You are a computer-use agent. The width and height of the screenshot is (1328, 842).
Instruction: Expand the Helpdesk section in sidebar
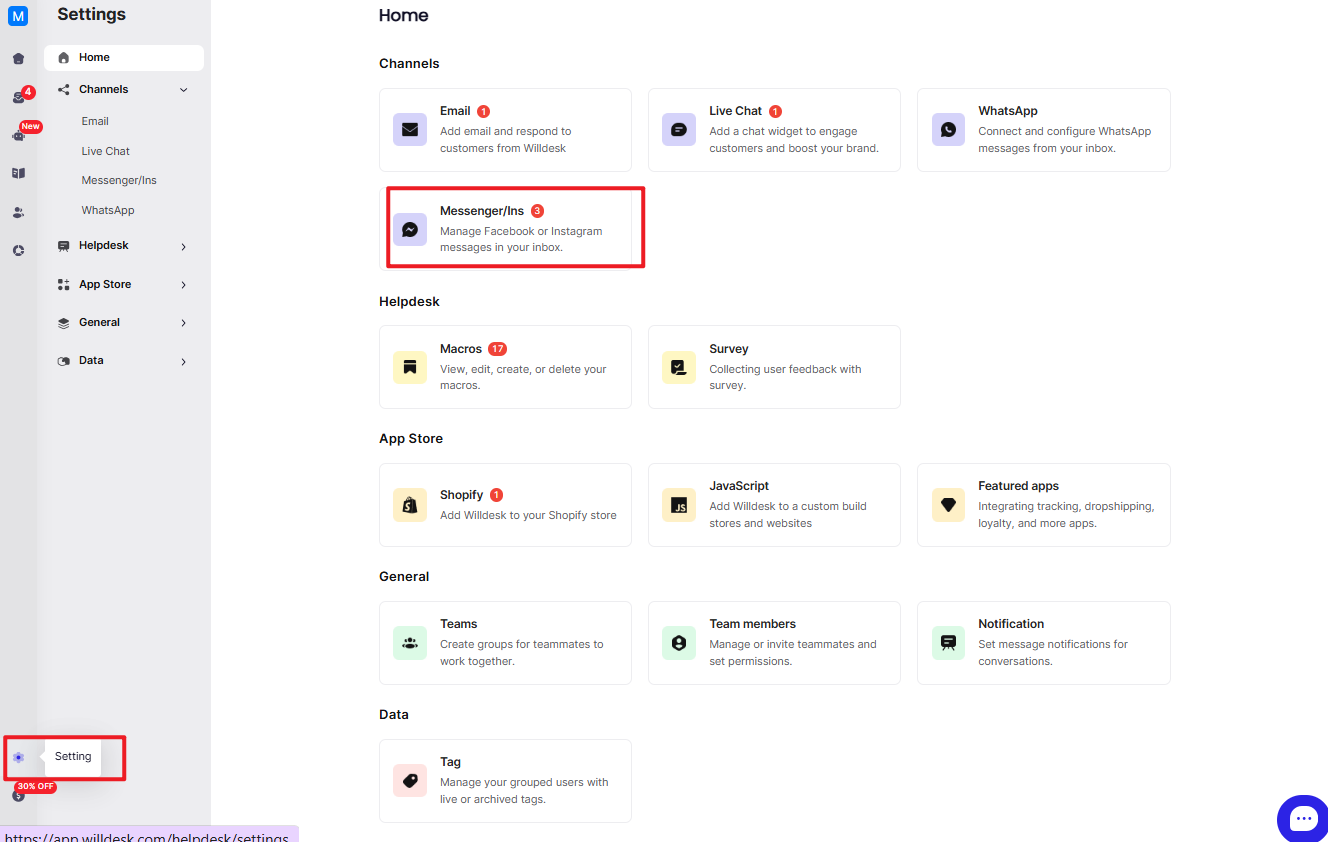pyautogui.click(x=124, y=246)
